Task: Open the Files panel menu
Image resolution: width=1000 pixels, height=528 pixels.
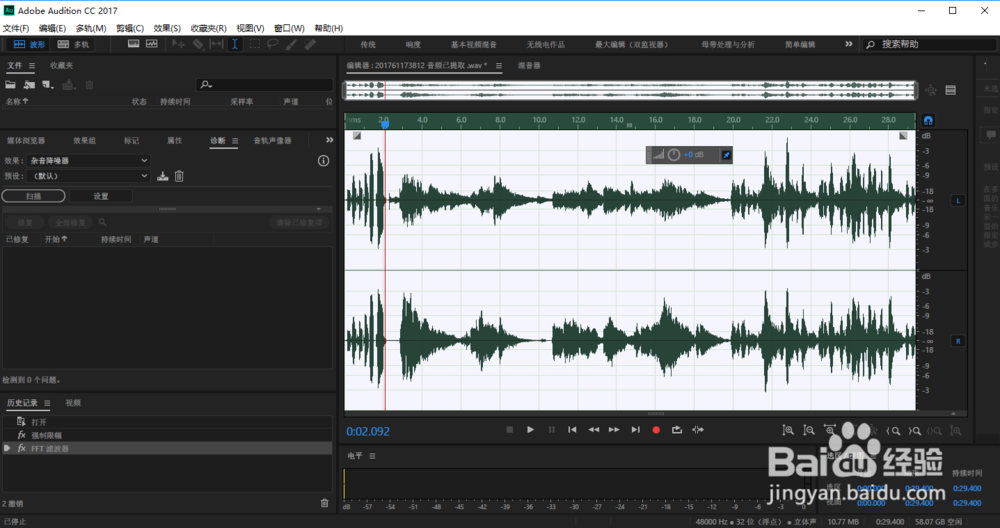Action: click(32, 66)
